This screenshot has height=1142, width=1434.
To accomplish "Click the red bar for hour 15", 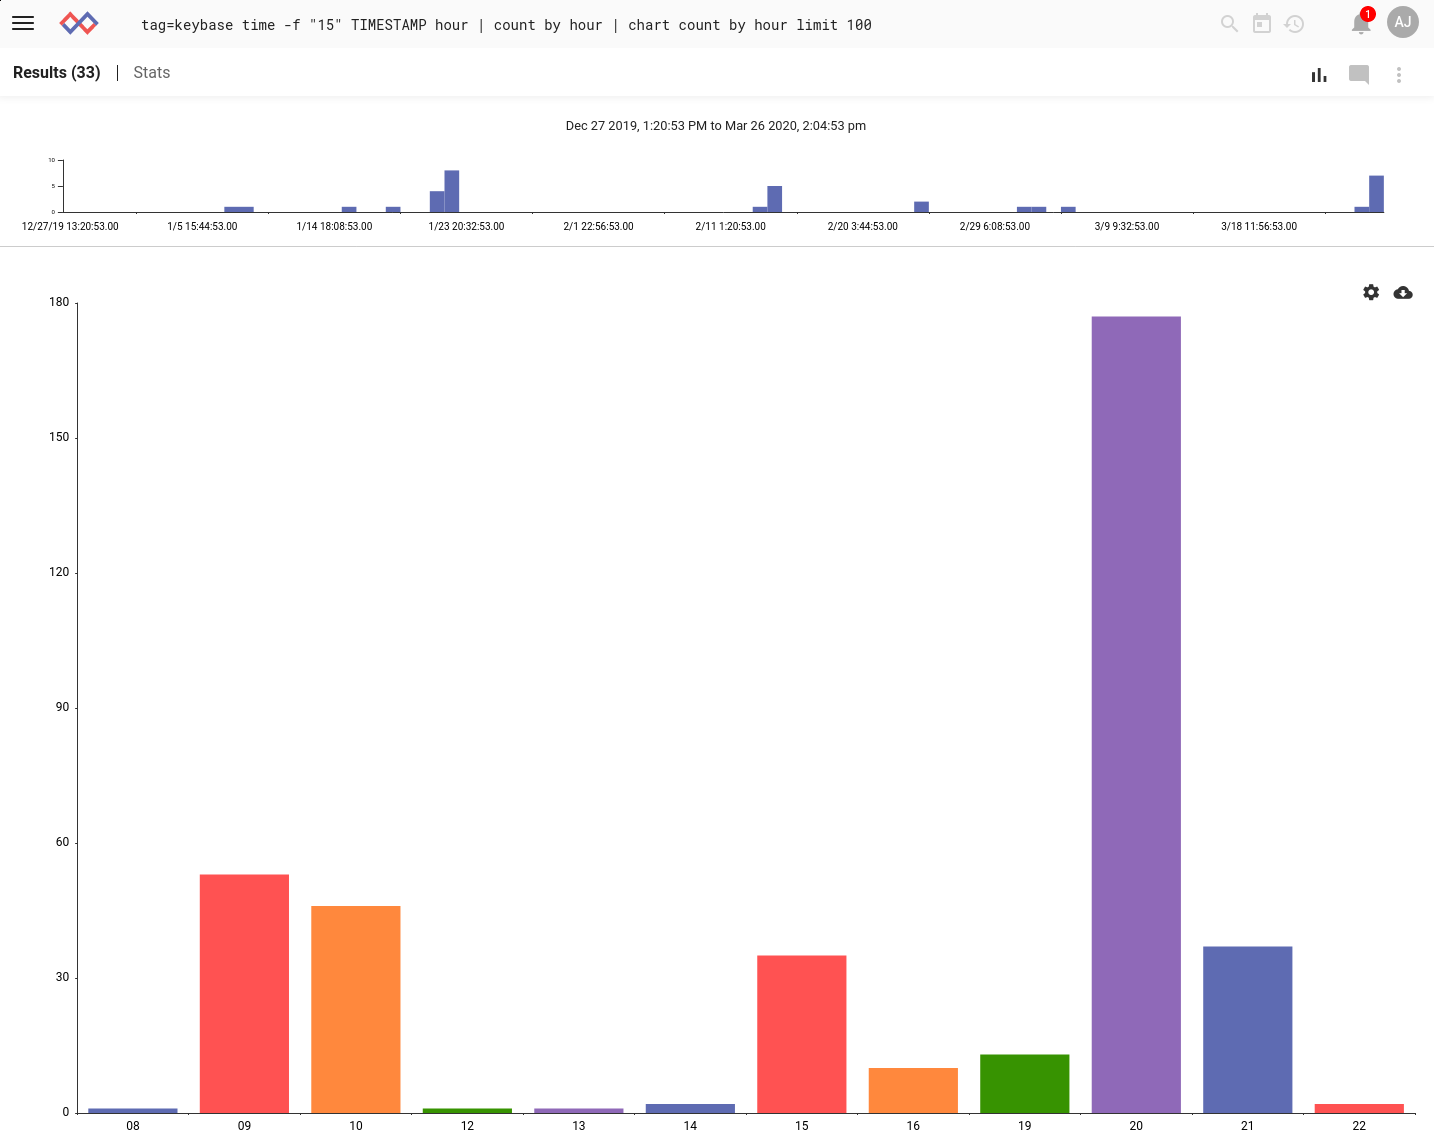I will 802,1034.
